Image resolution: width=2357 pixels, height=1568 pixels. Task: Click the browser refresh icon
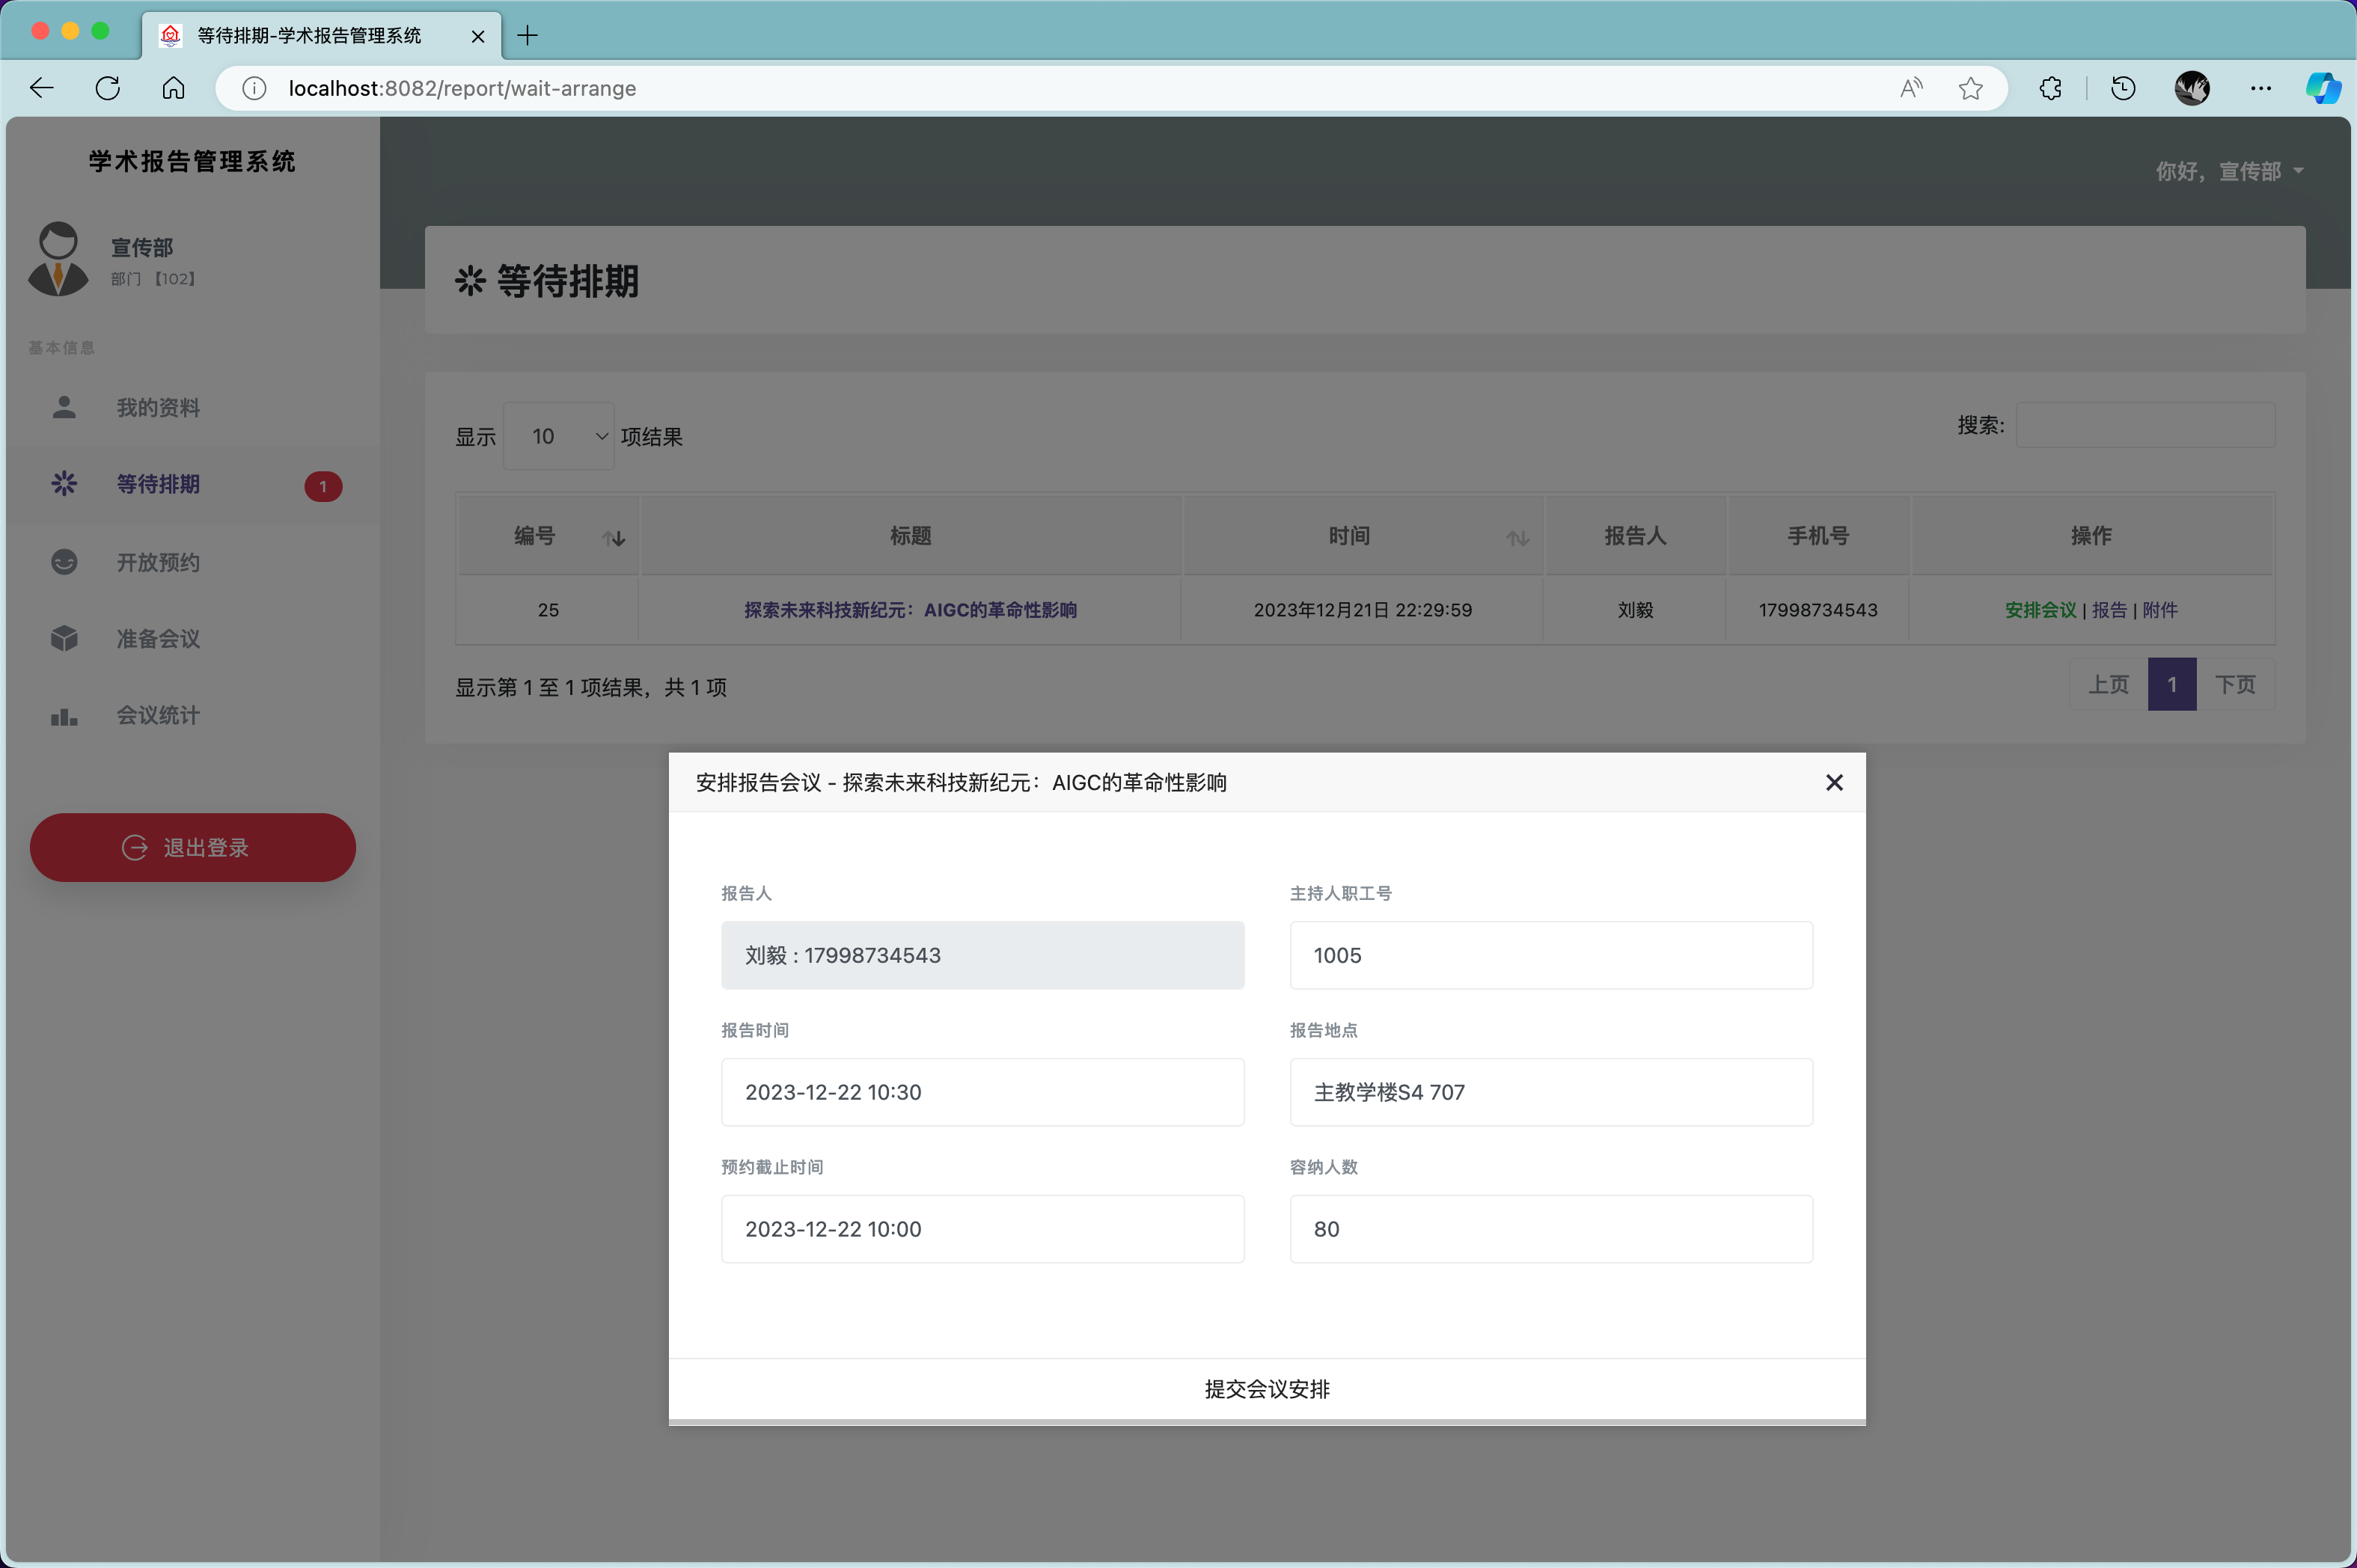point(108,88)
